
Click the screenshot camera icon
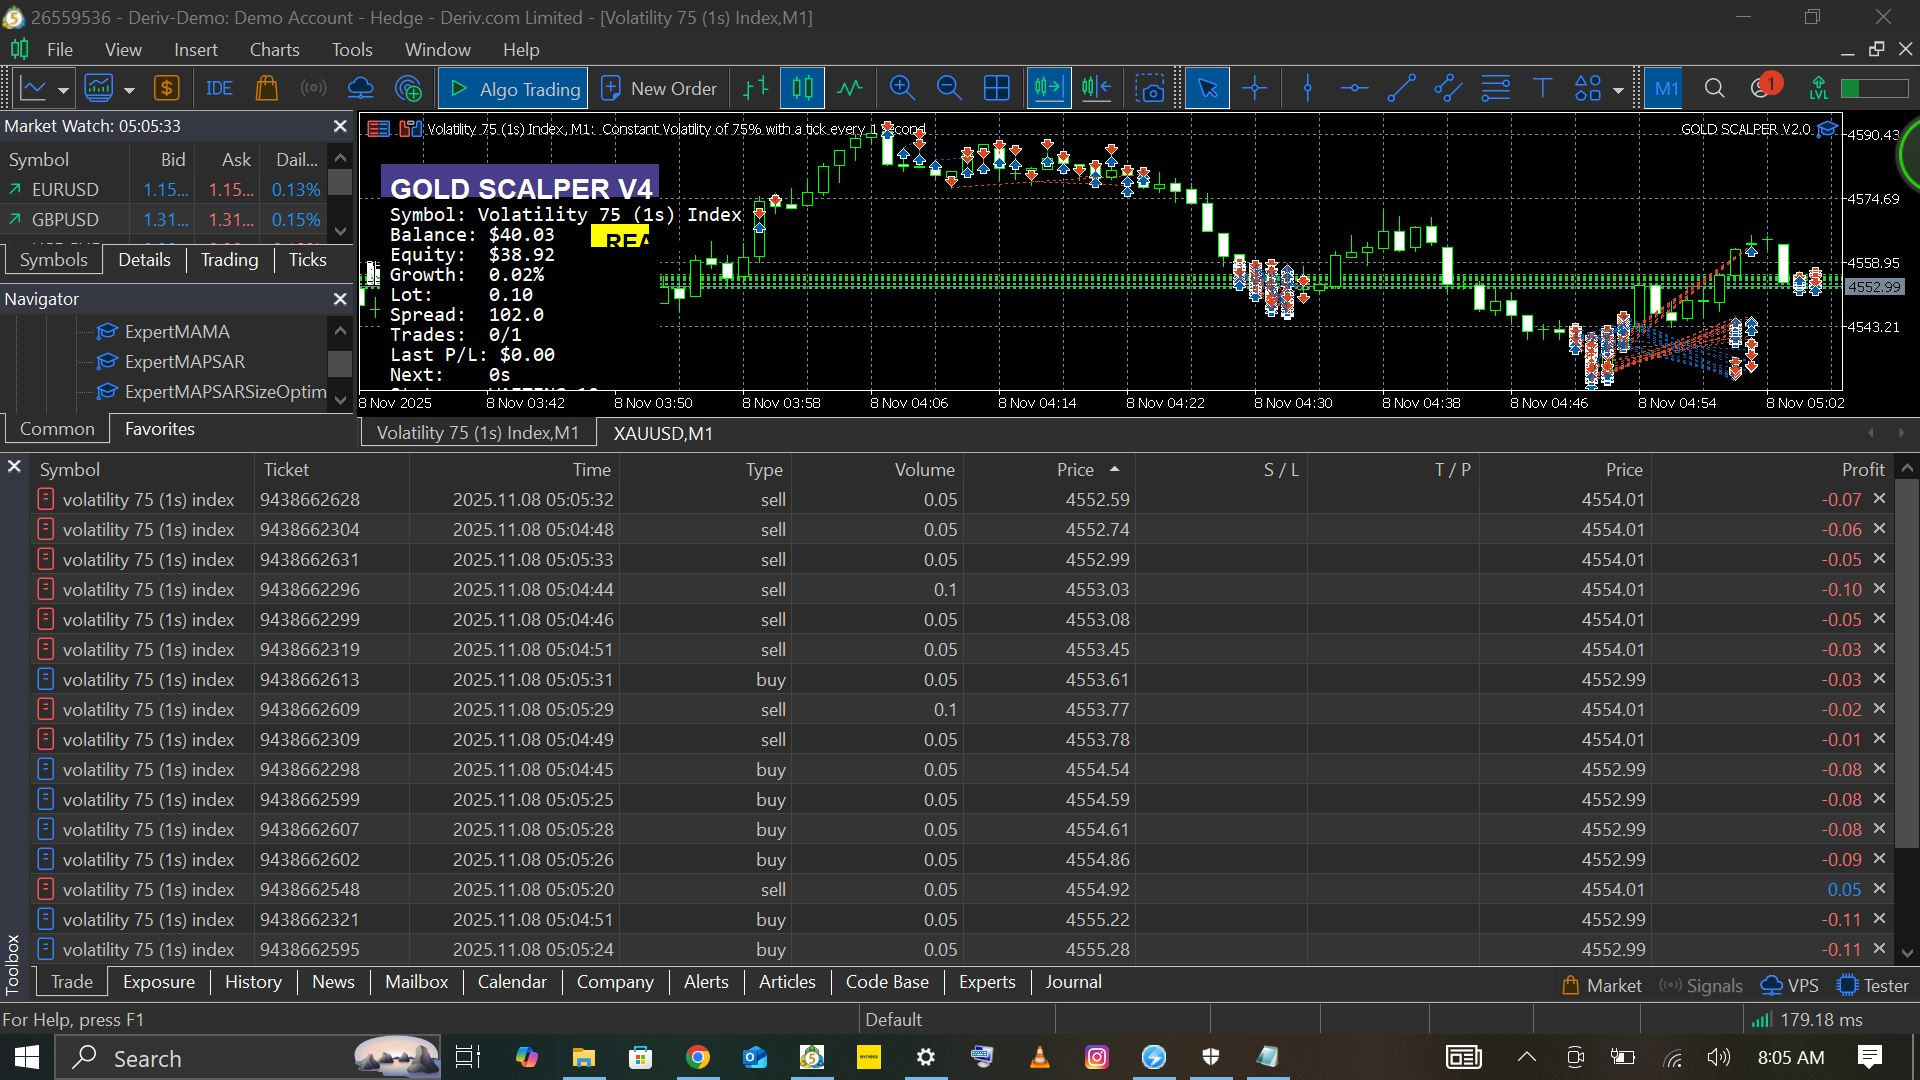(1151, 89)
